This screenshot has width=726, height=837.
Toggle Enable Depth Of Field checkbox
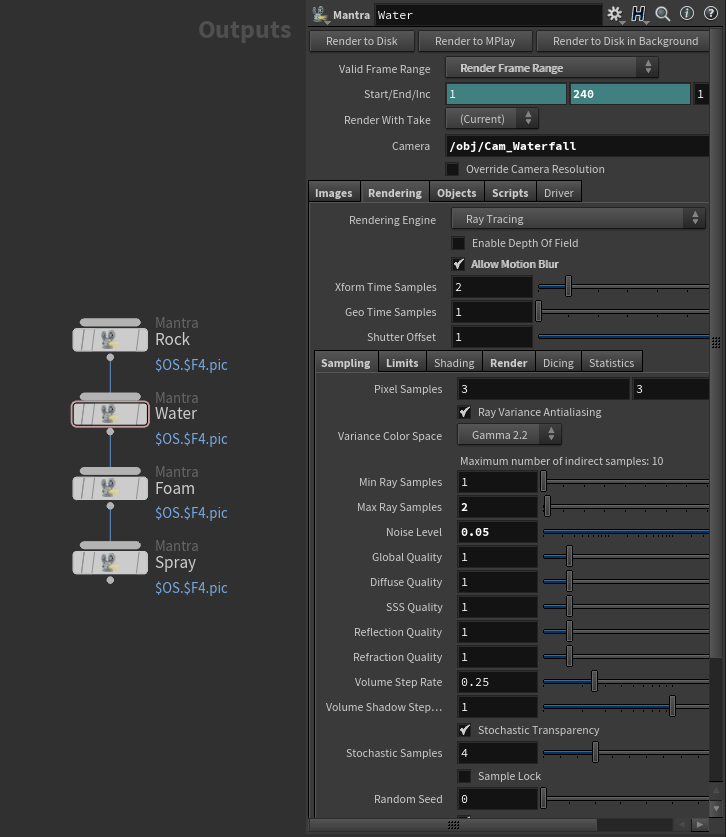459,243
